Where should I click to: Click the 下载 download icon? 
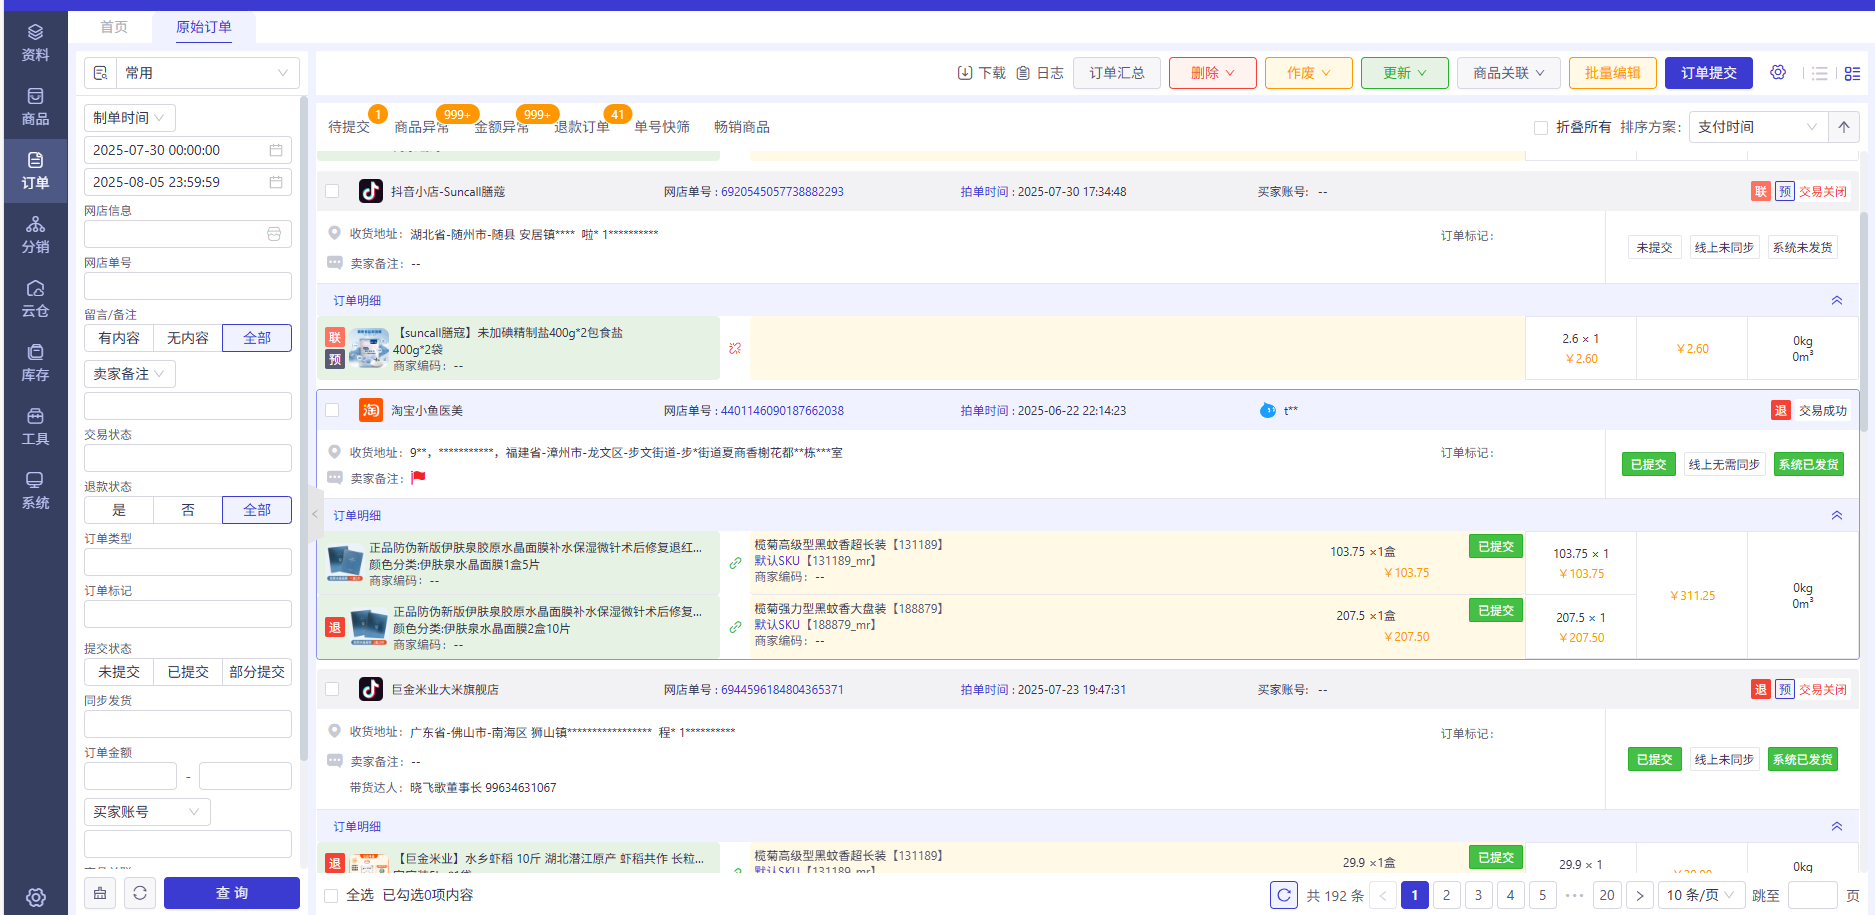point(965,73)
